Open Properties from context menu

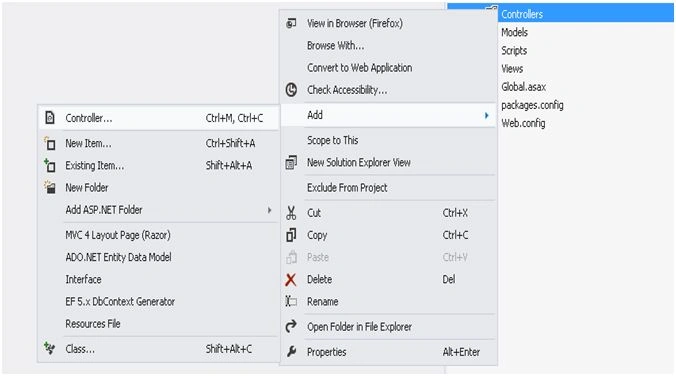pos(388,352)
